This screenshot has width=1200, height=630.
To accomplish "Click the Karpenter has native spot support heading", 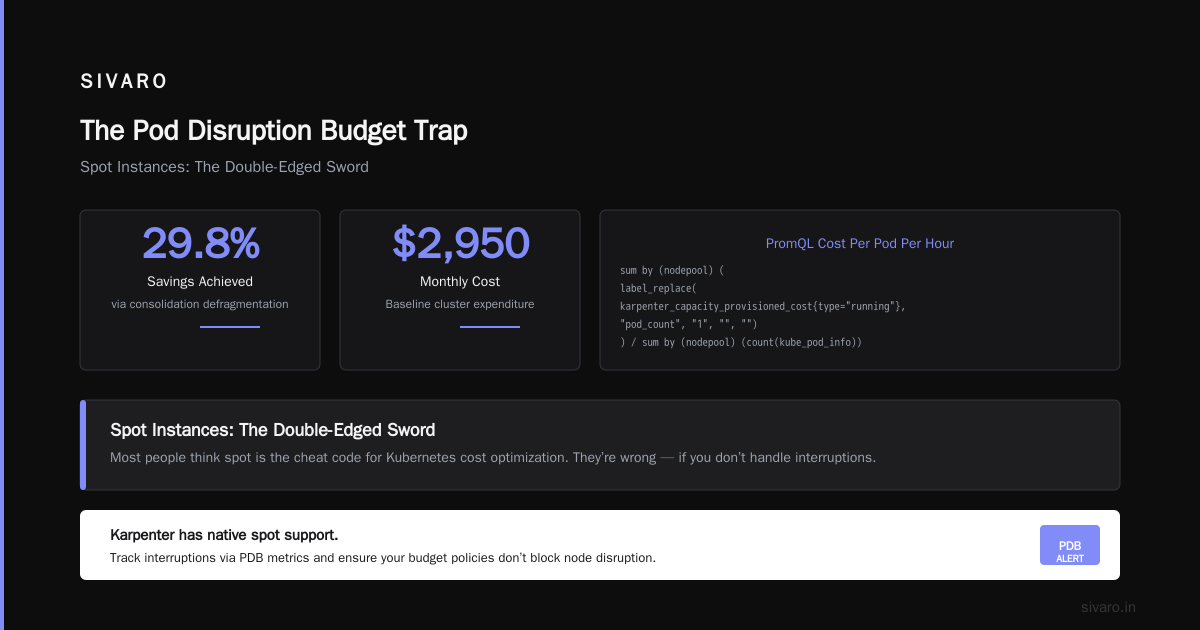I will coord(224,535).
